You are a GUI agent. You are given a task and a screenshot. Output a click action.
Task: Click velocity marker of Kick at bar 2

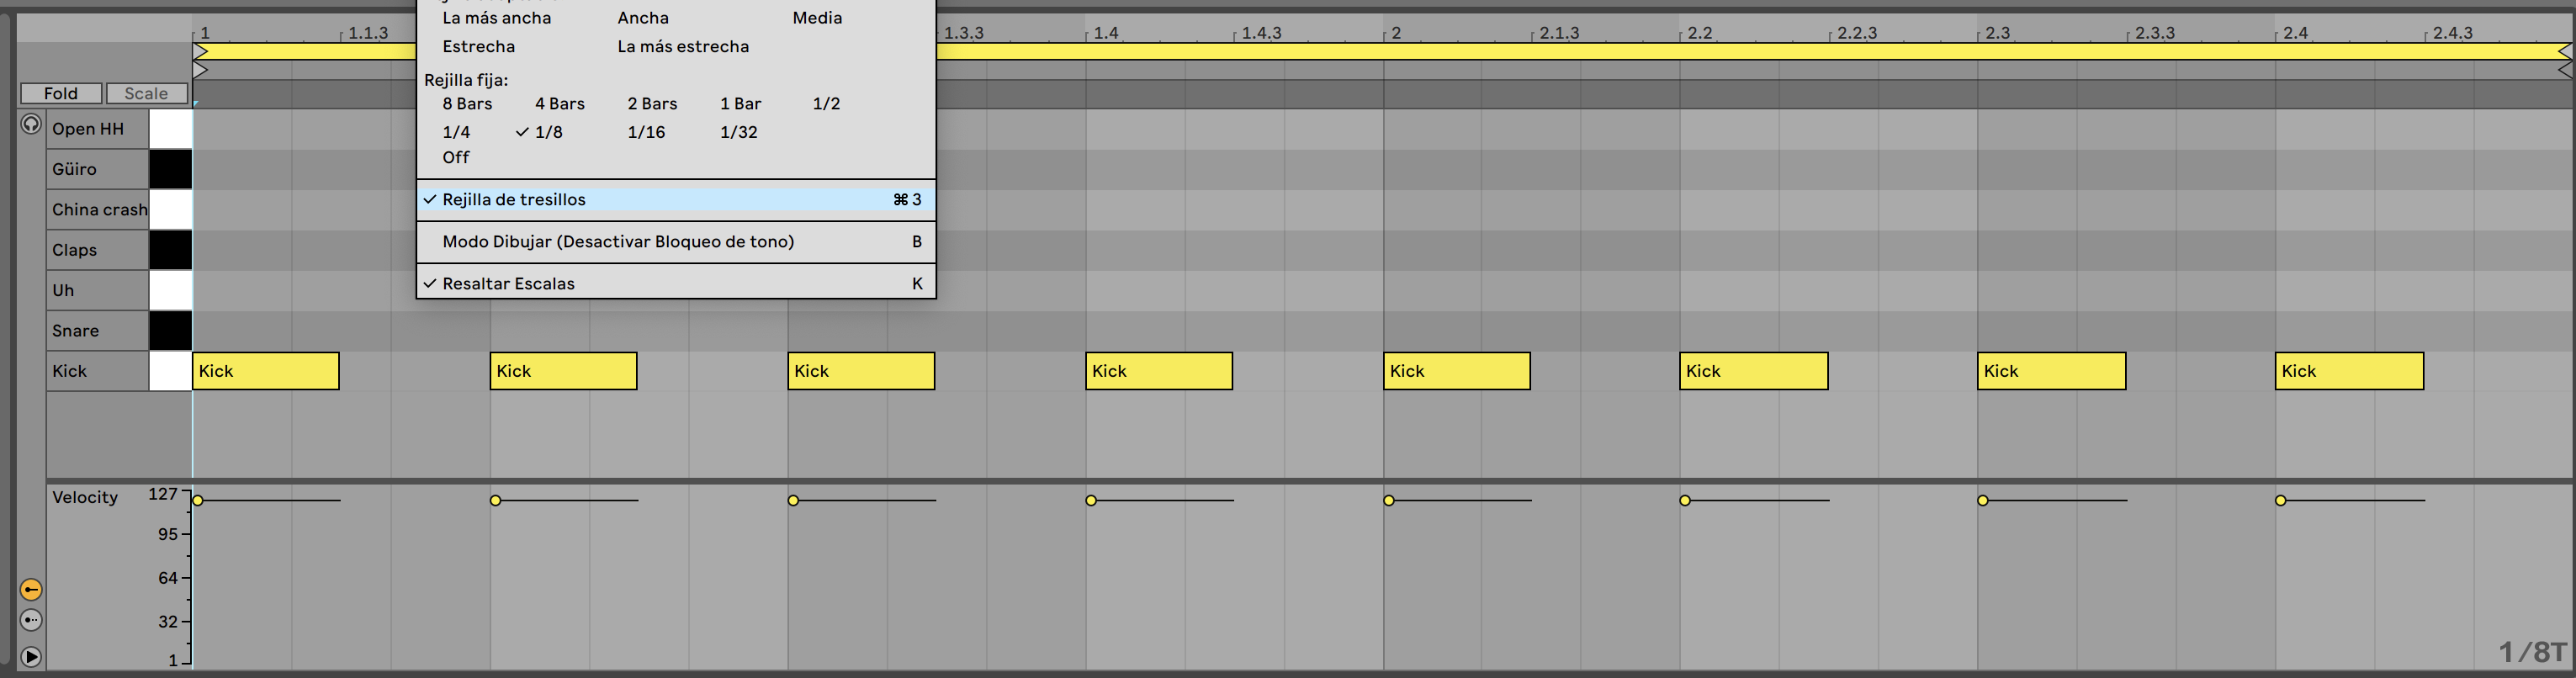pyautogui.click(x=1389, y=500)
